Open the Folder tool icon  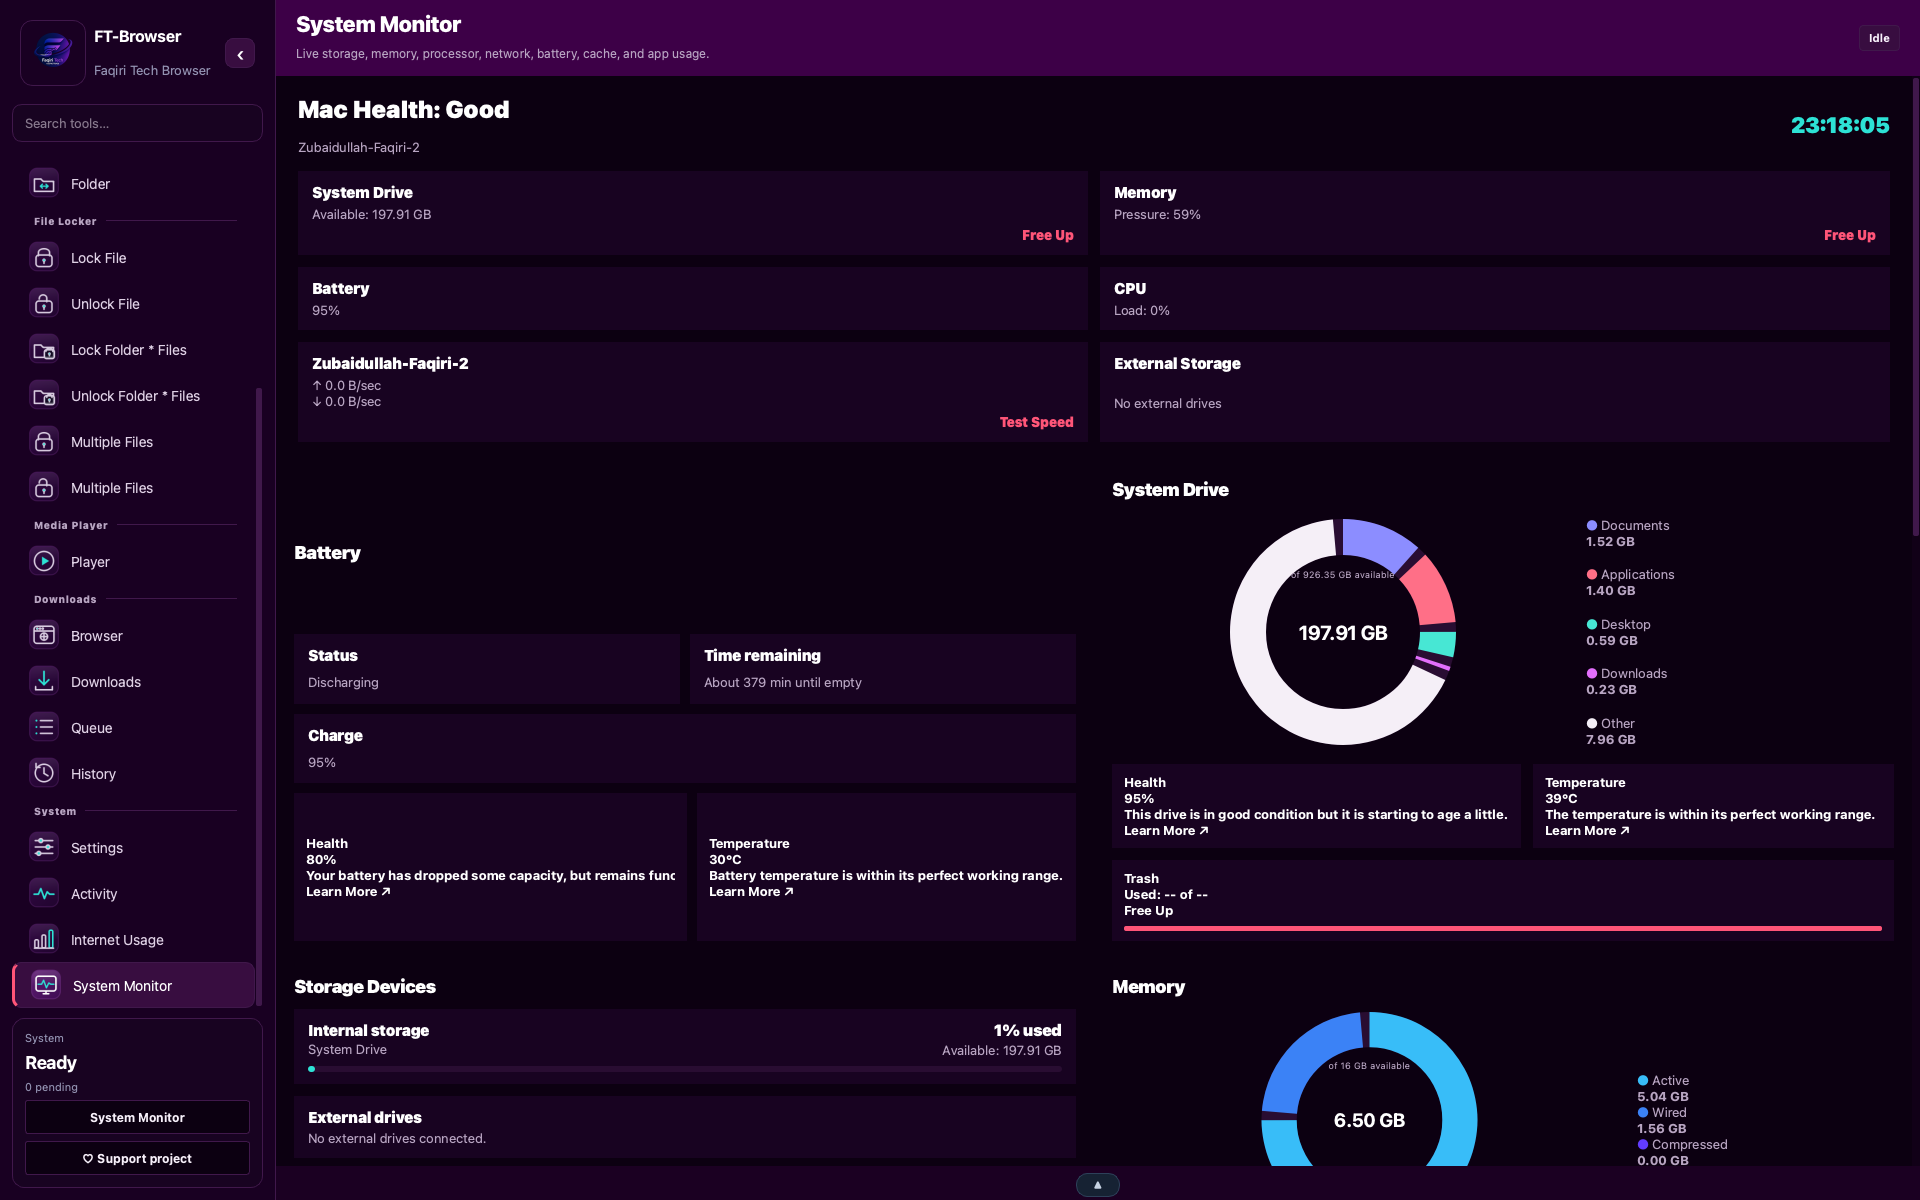coord(44,184)
